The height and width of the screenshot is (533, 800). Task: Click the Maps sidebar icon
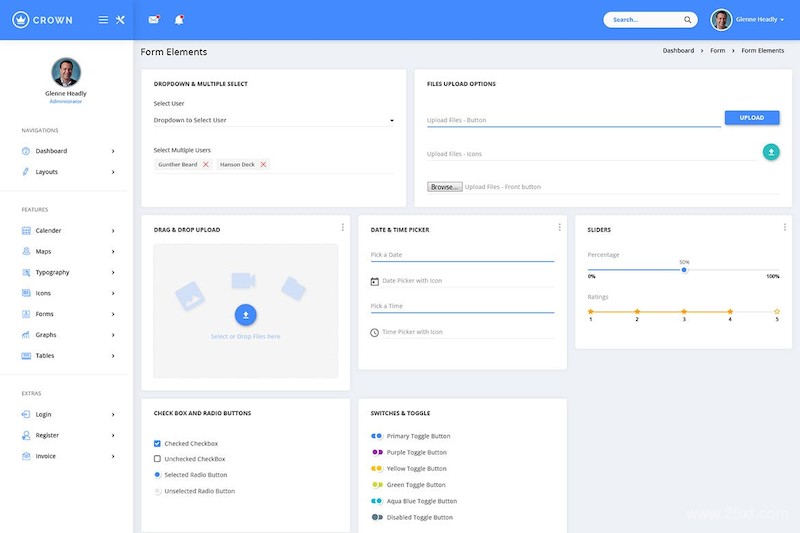pos(26,251)
